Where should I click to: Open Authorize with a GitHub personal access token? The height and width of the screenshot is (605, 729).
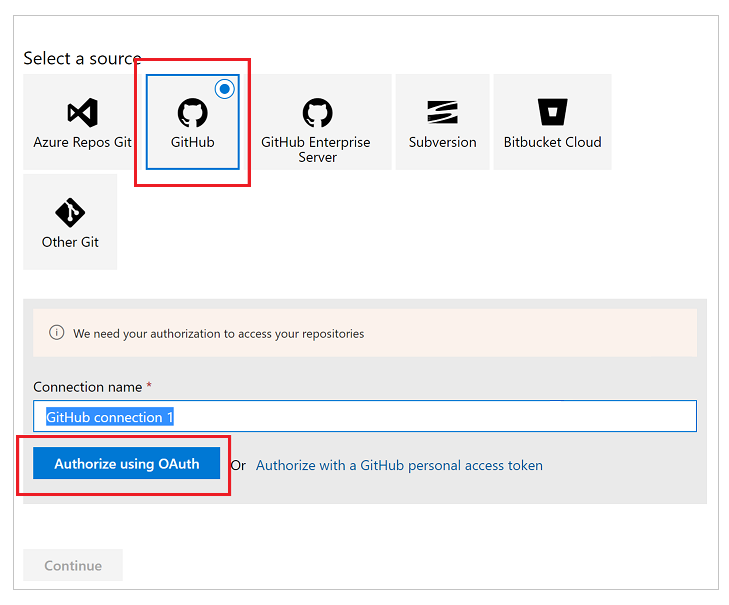(x=399, y=465)
